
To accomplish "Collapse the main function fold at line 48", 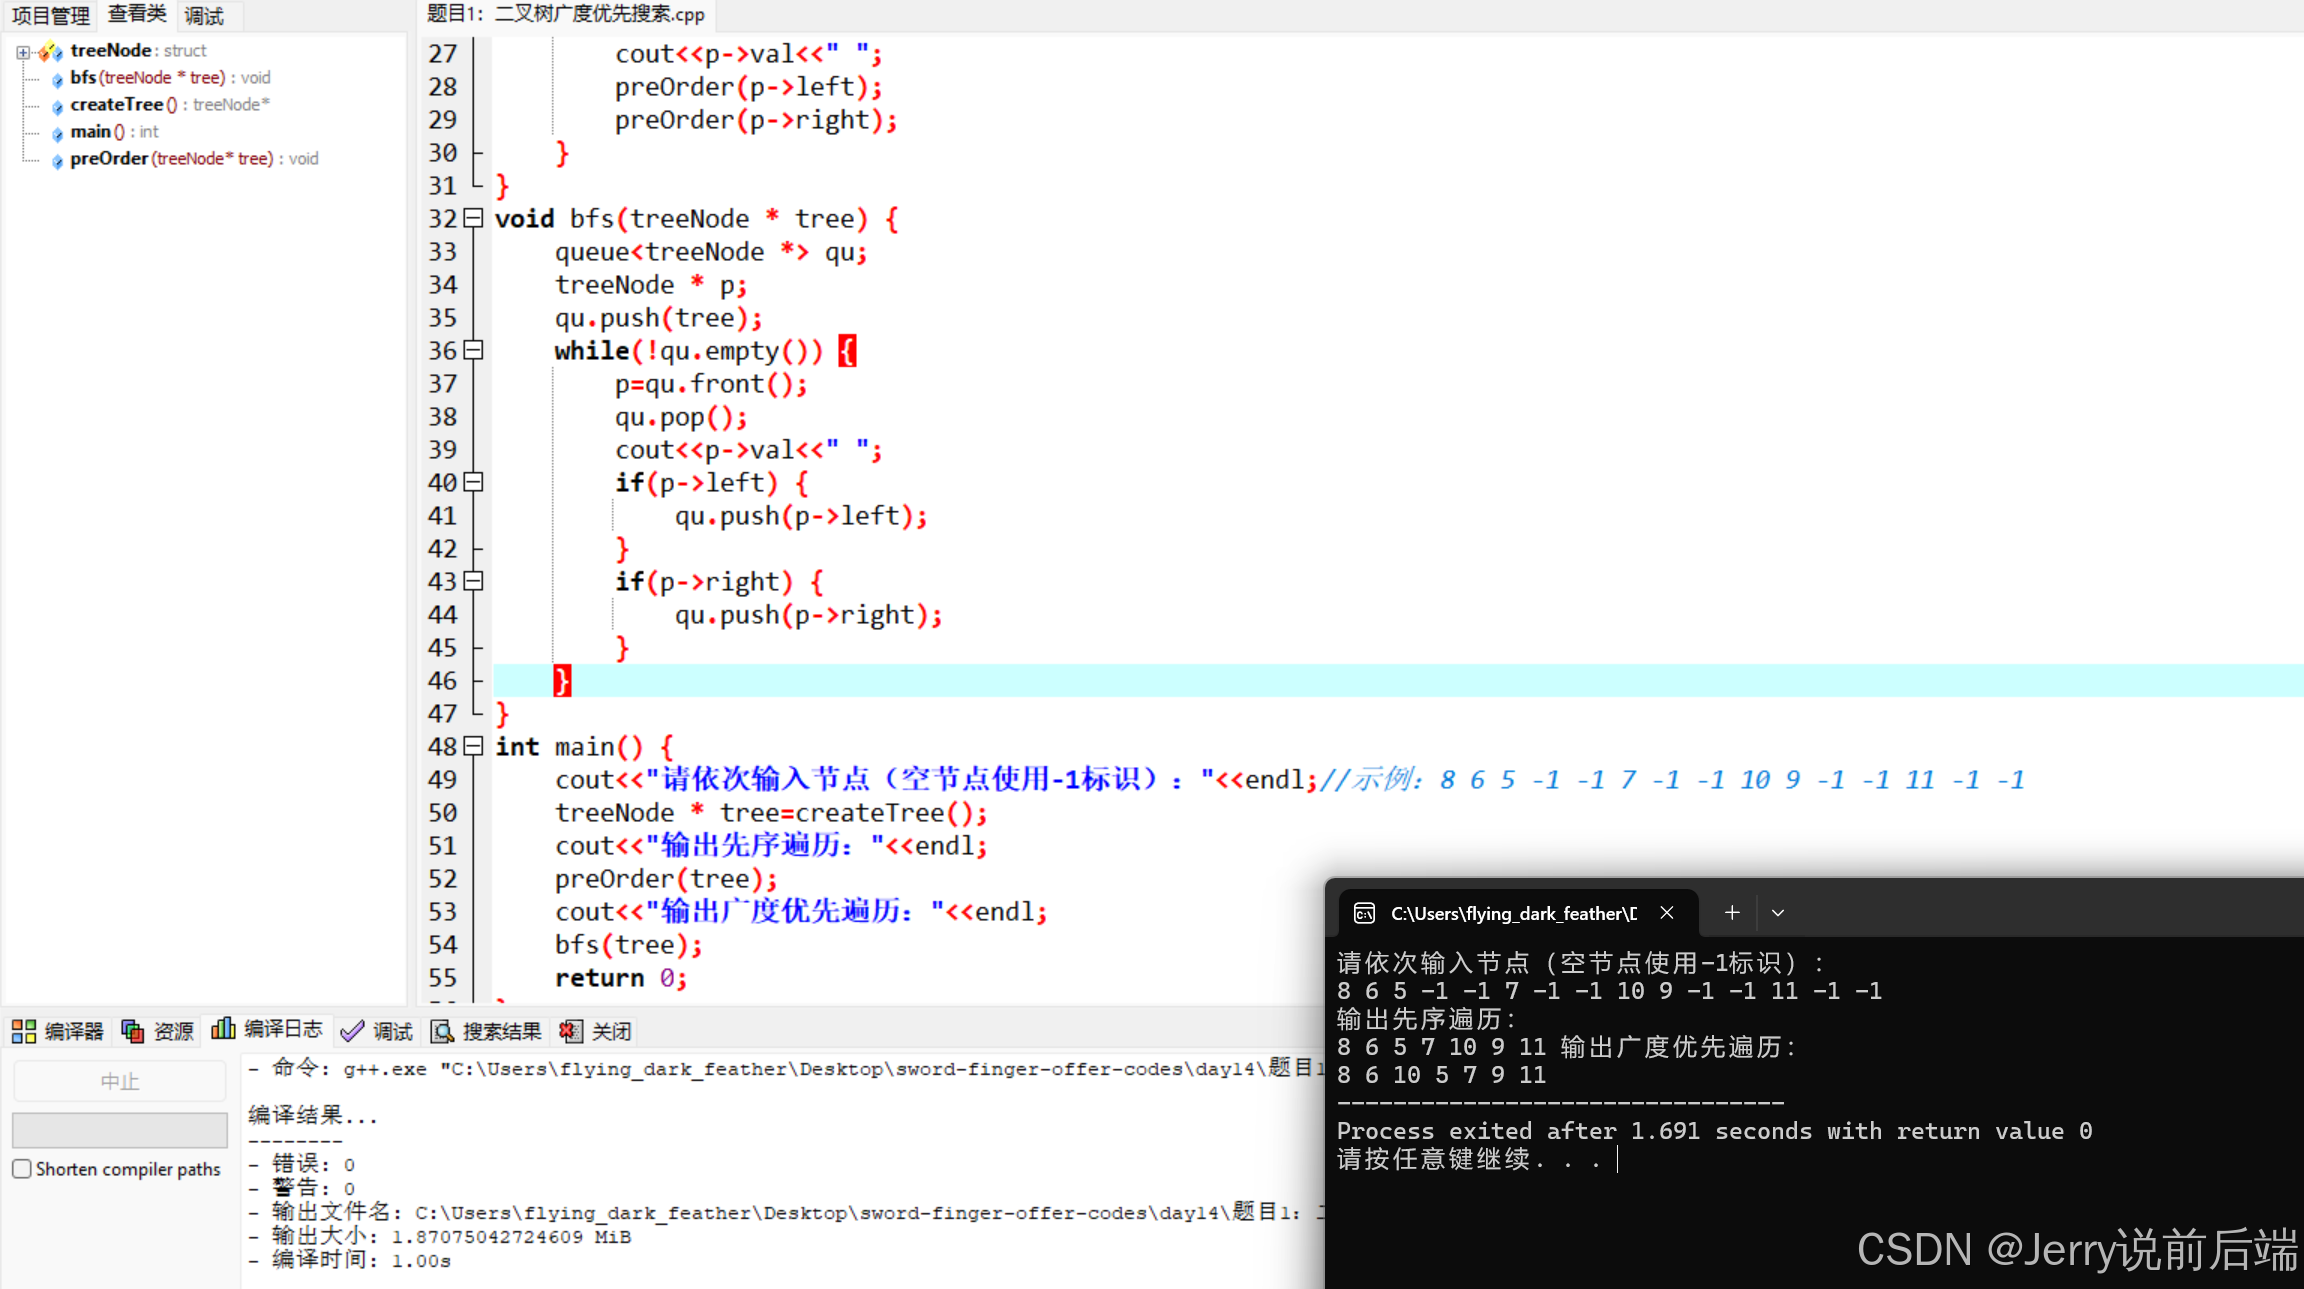I will click(474, 746).
